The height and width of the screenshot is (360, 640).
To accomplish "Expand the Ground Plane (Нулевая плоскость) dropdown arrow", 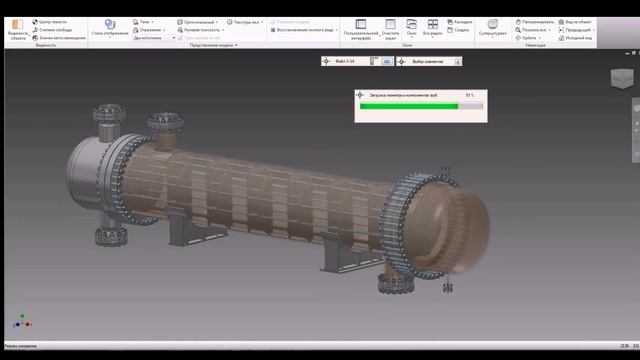I will click(x=223, y=30).
